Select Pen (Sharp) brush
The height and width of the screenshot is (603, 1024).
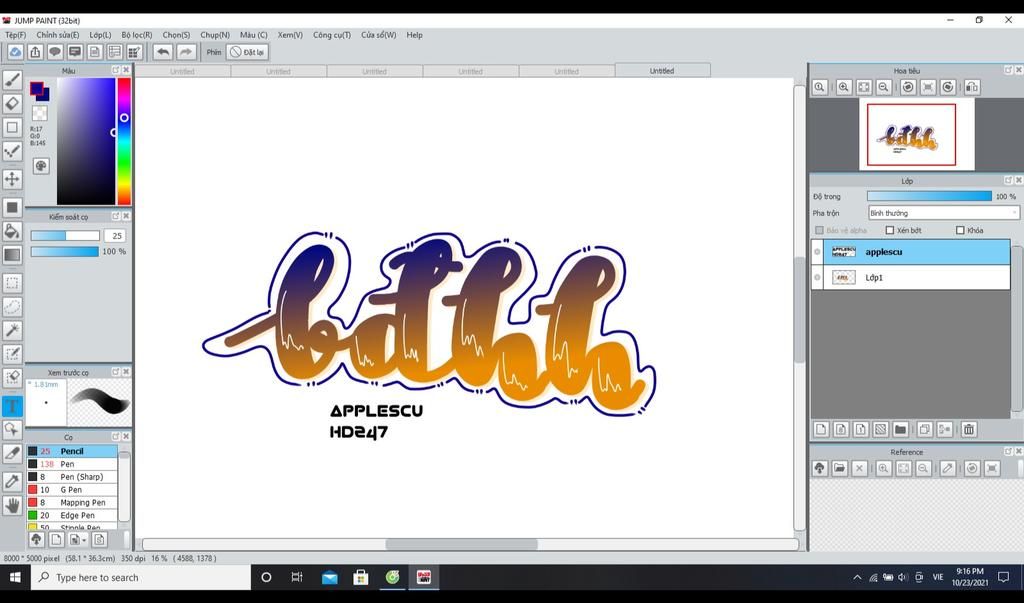click(72, 477)
